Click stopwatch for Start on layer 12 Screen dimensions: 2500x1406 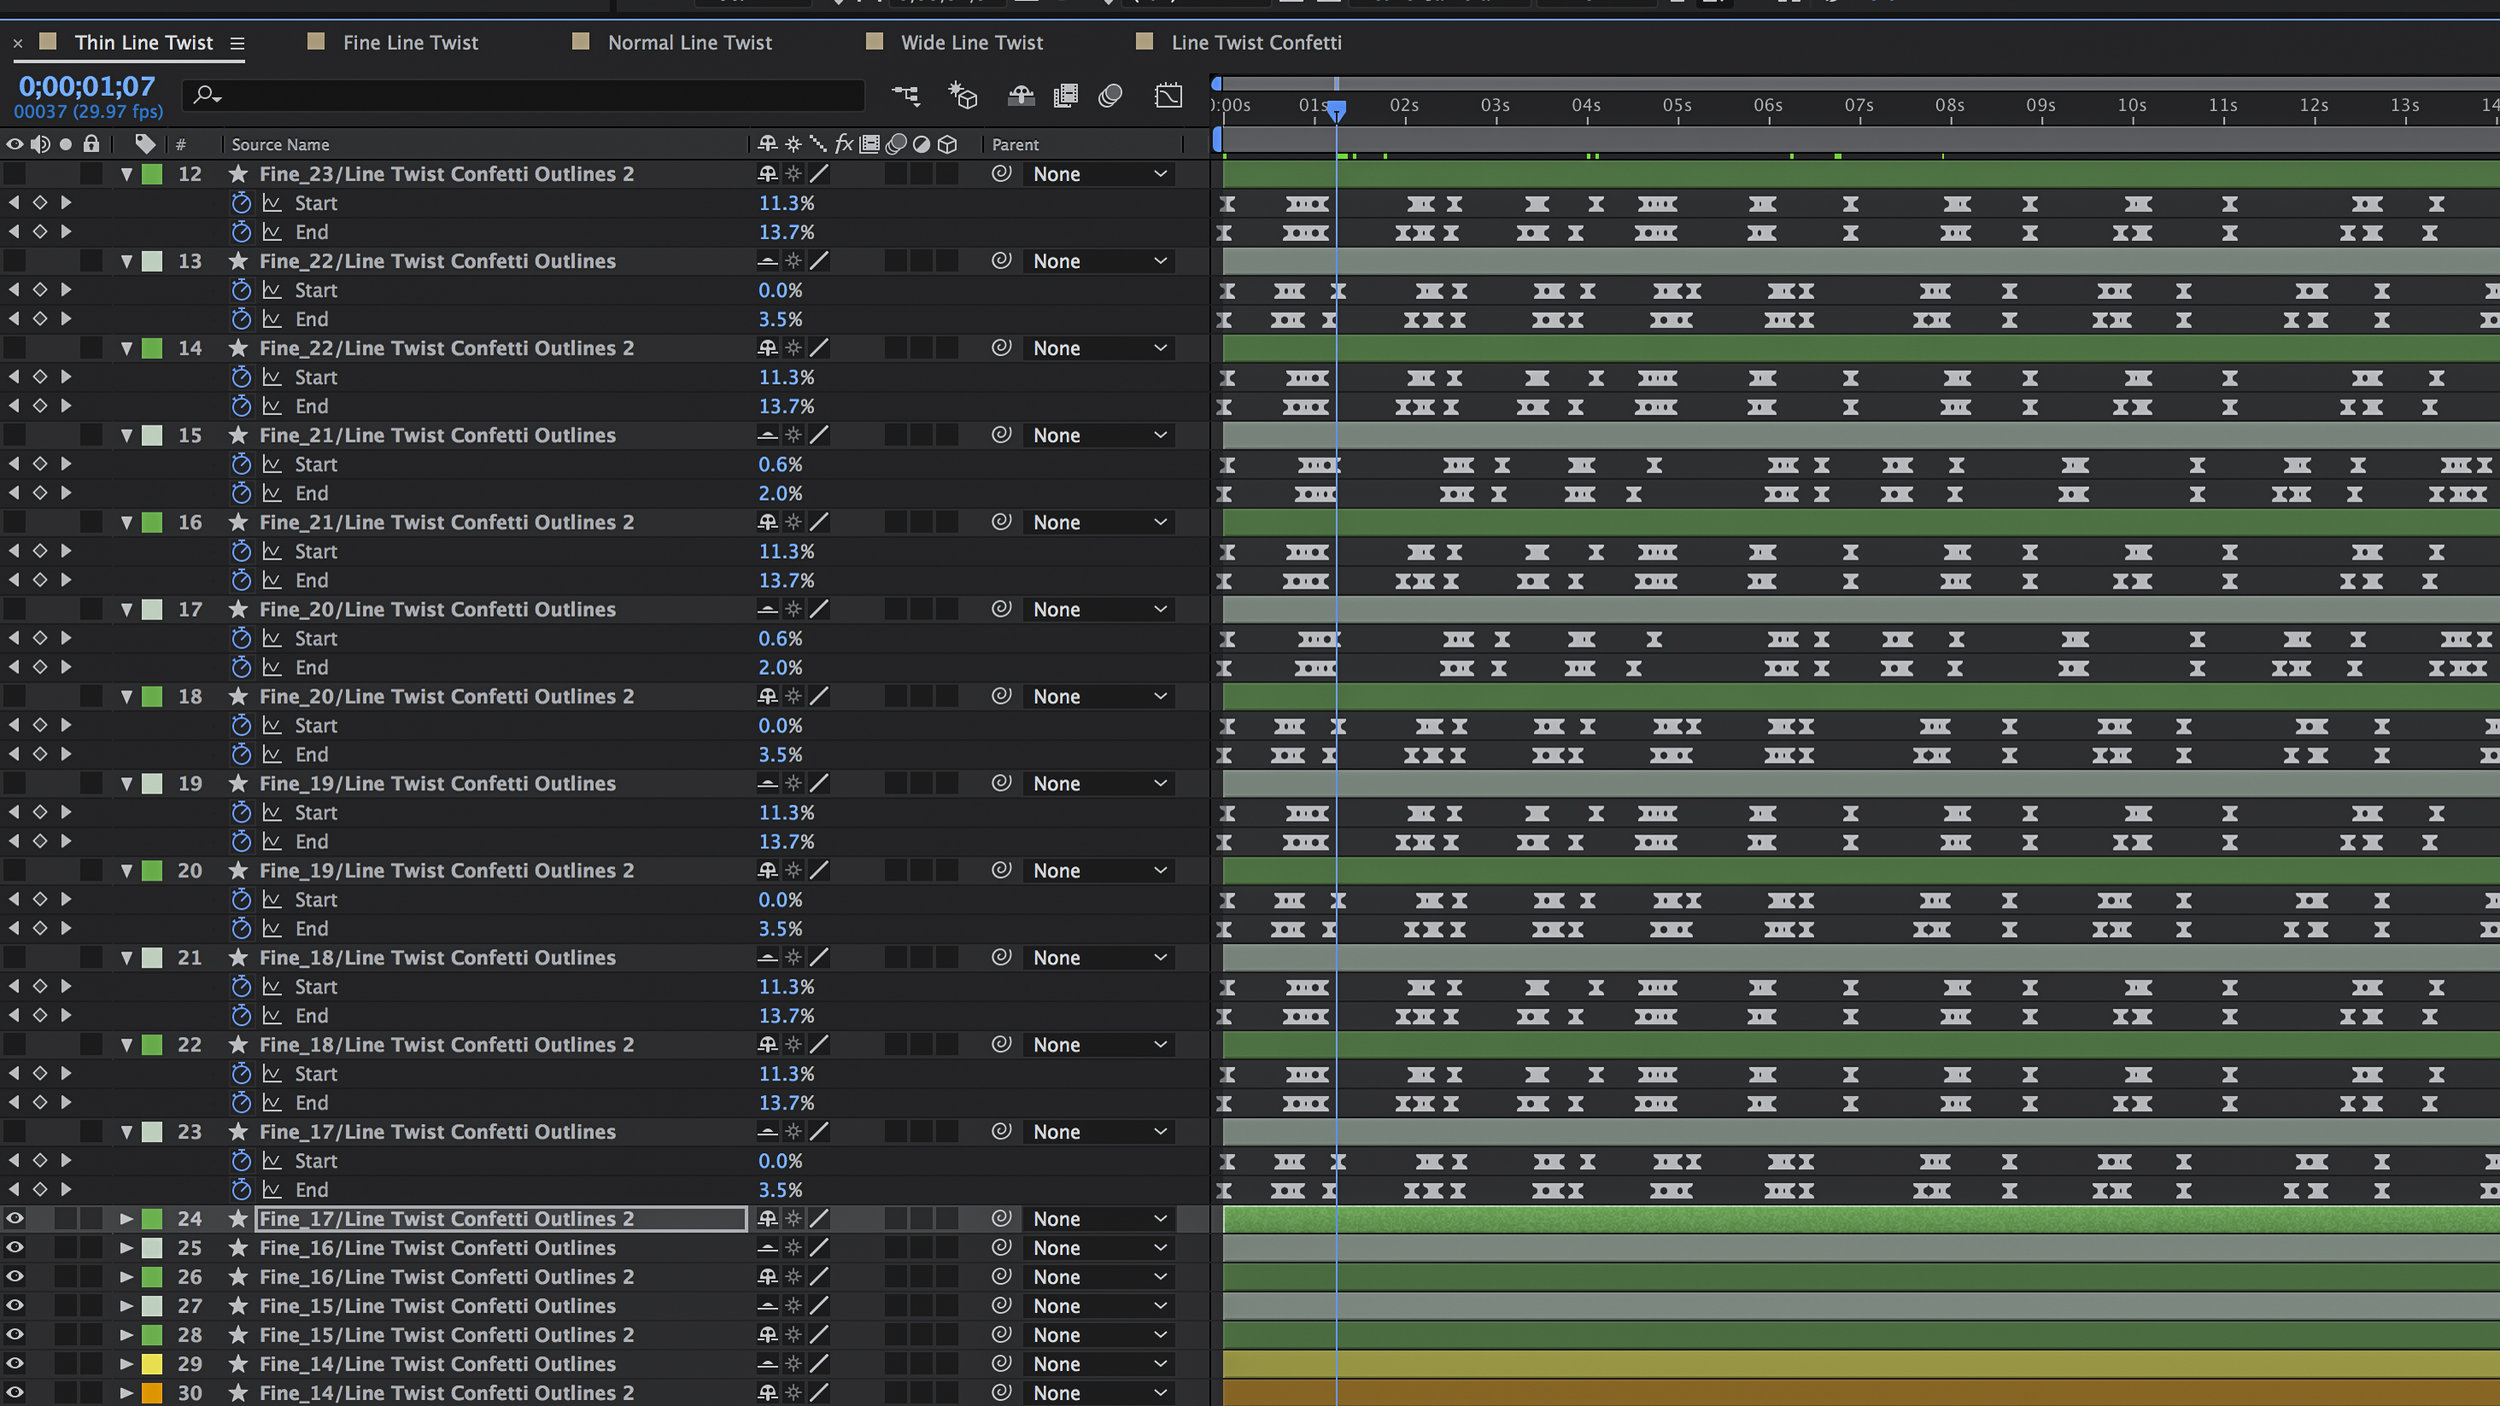pyautogui.click(x=241, y=203)
